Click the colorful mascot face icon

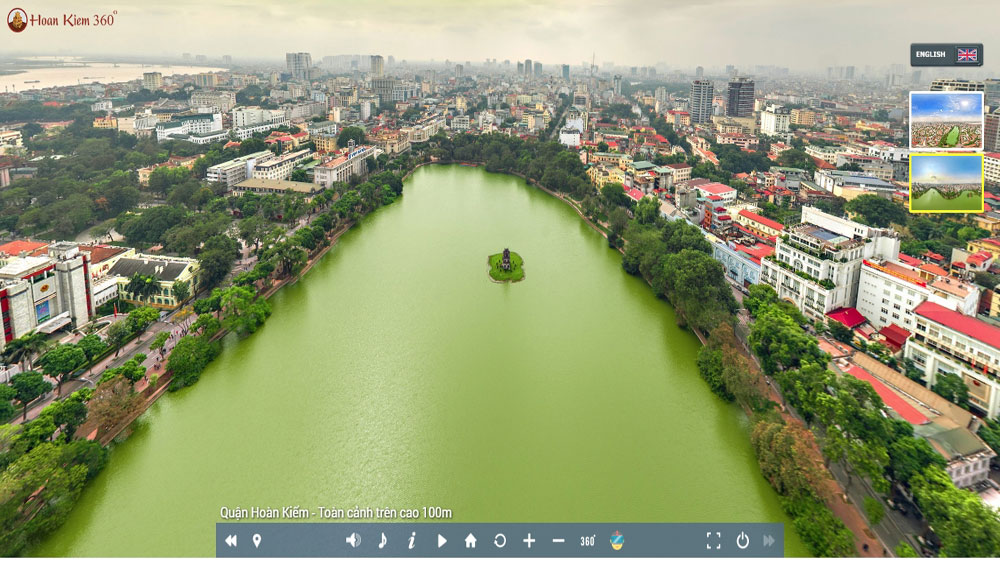(617, 541)
